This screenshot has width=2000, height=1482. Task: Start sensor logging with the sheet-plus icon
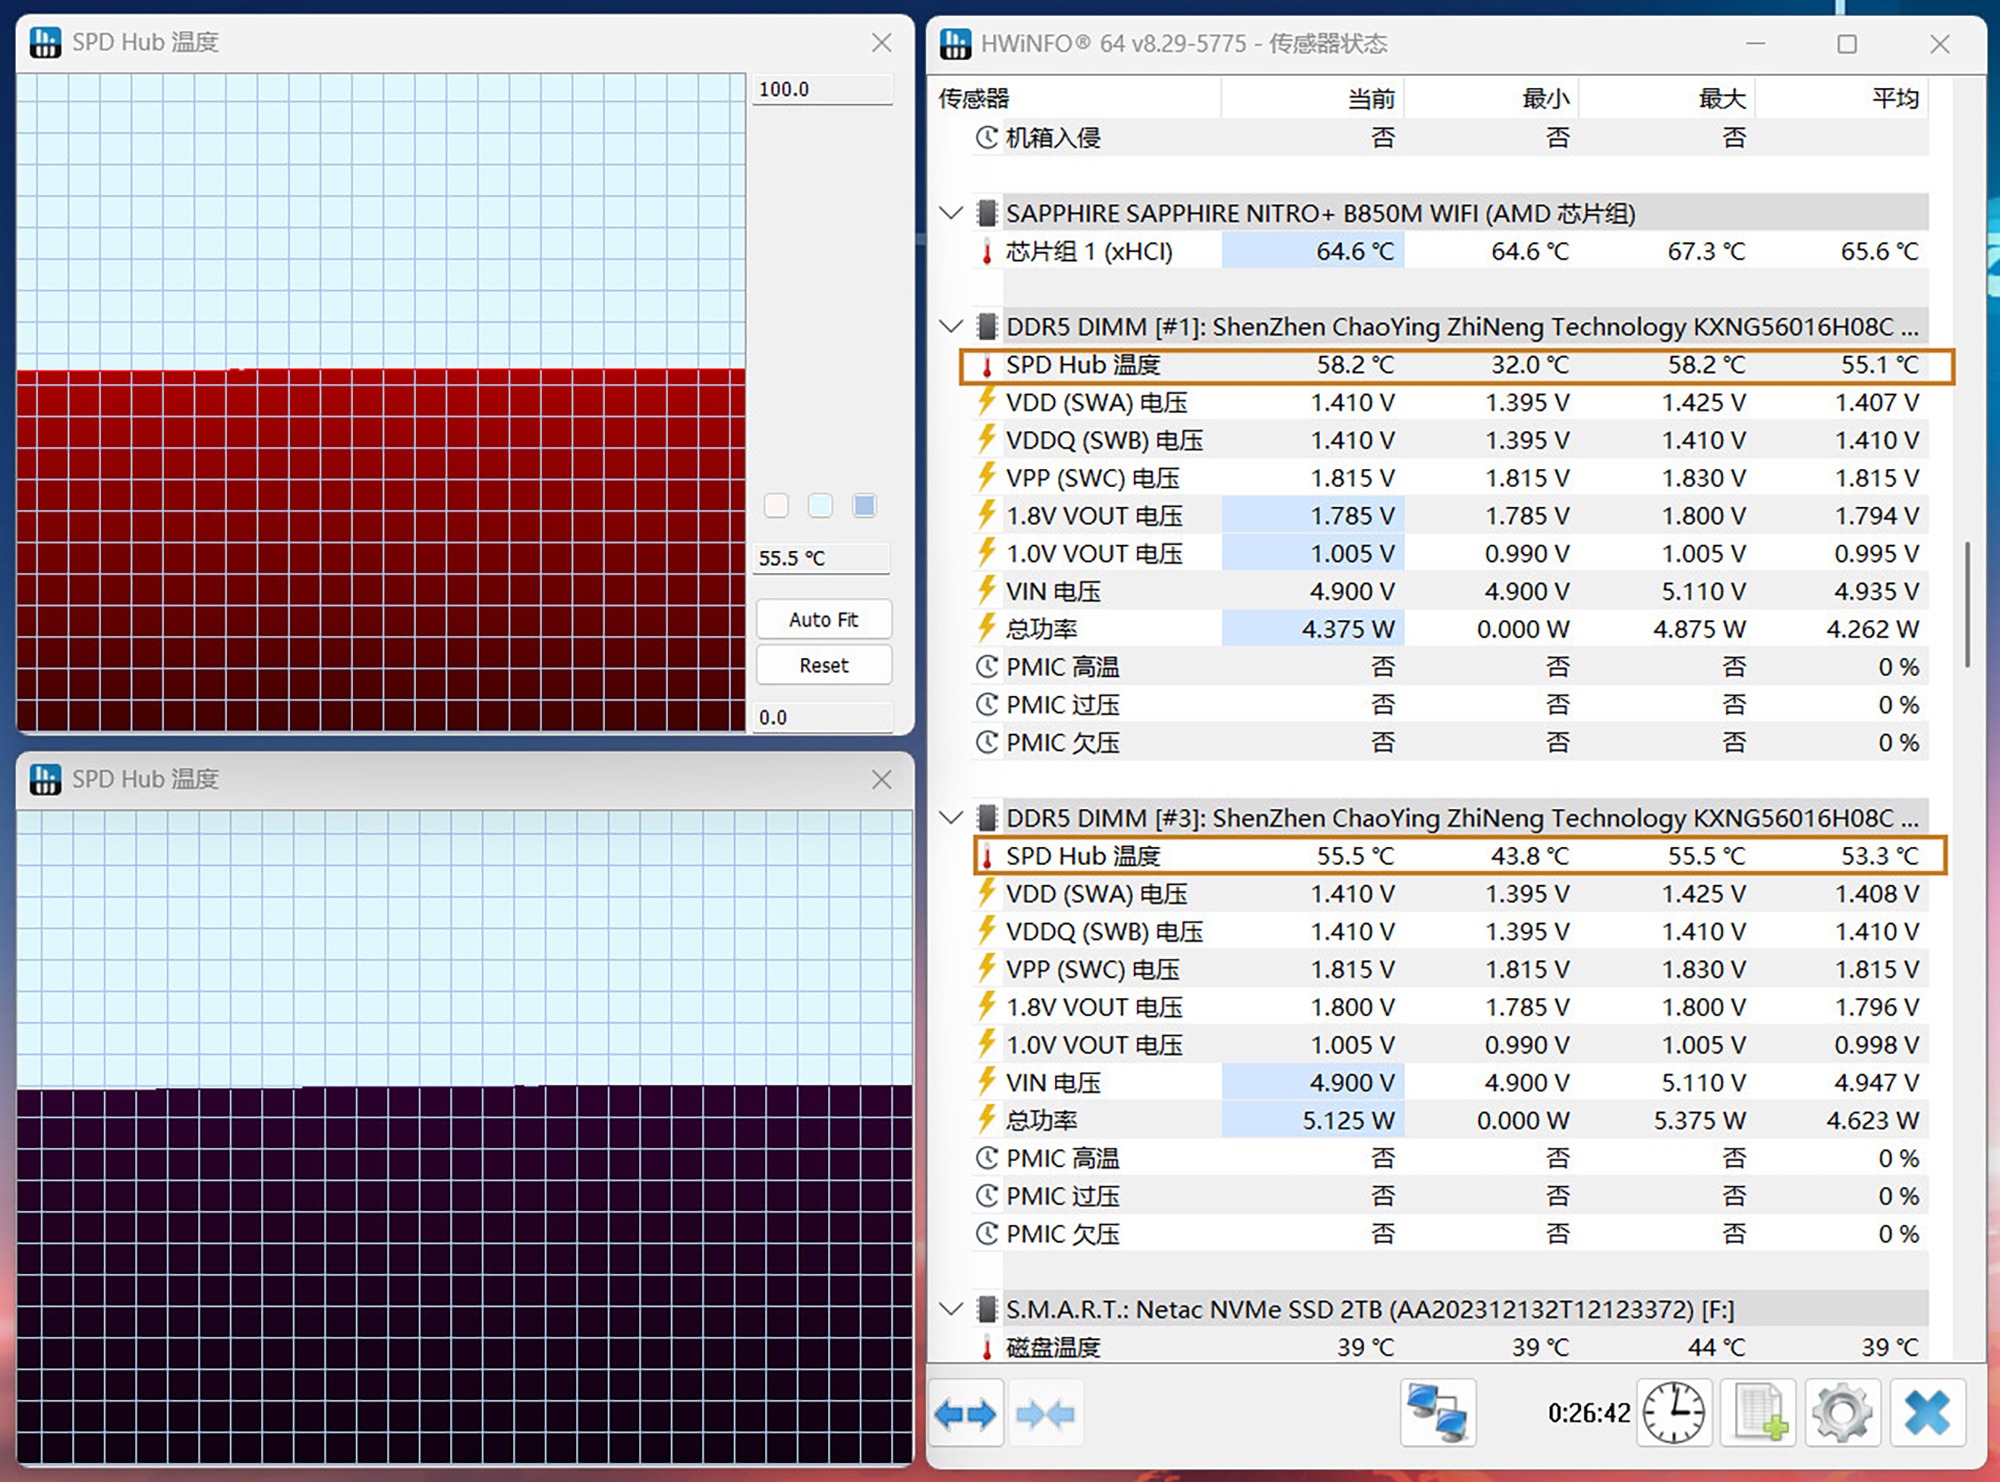coord(1760,1412)
